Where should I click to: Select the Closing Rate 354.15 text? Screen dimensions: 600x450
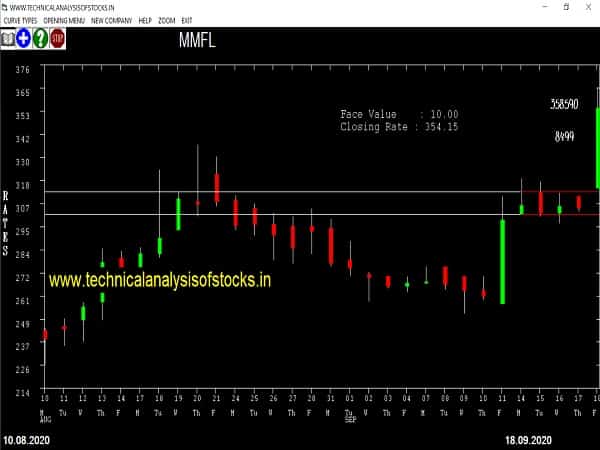click(399, 127)
